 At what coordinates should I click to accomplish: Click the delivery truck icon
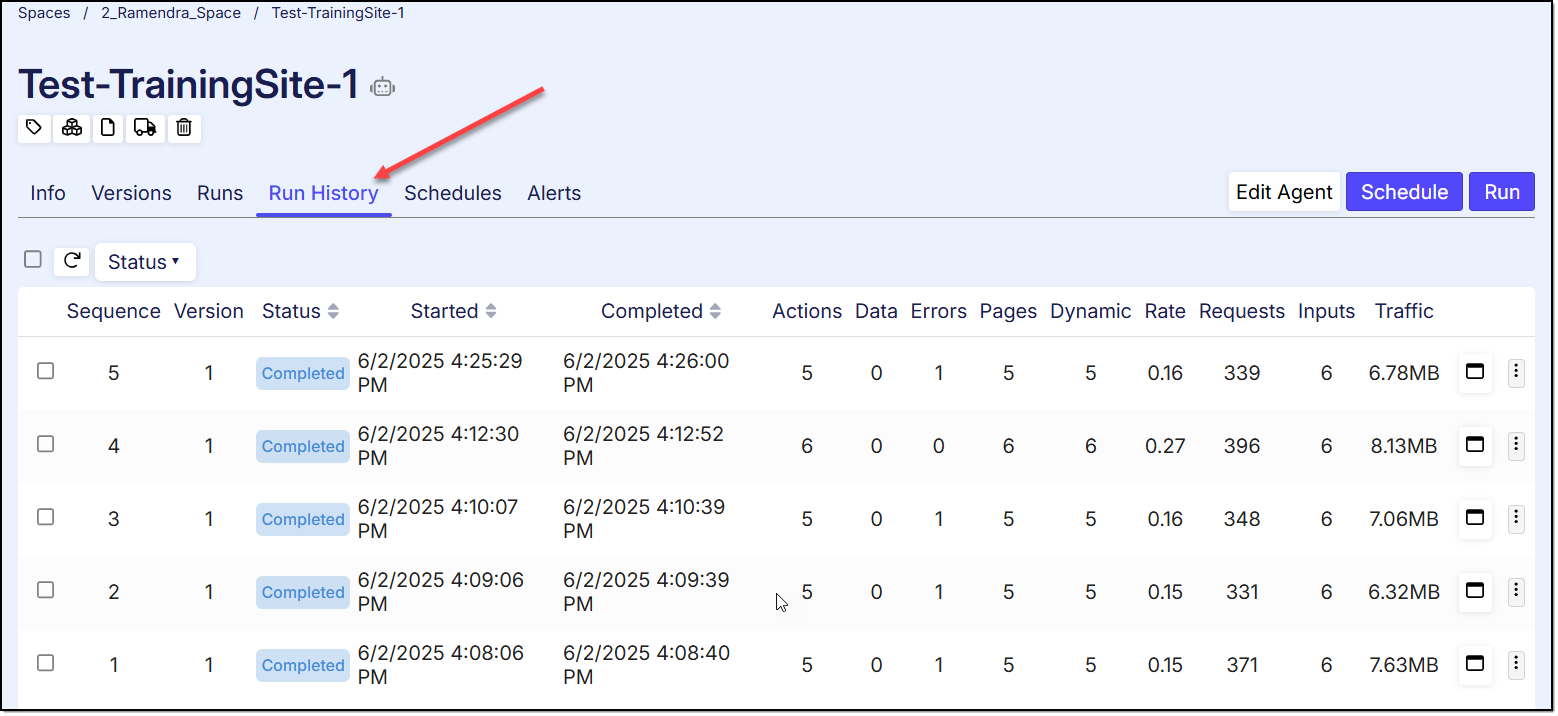145,128
